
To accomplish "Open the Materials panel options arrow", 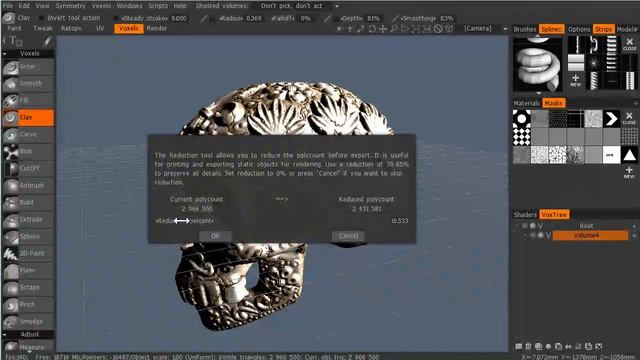I will [636, 103].
